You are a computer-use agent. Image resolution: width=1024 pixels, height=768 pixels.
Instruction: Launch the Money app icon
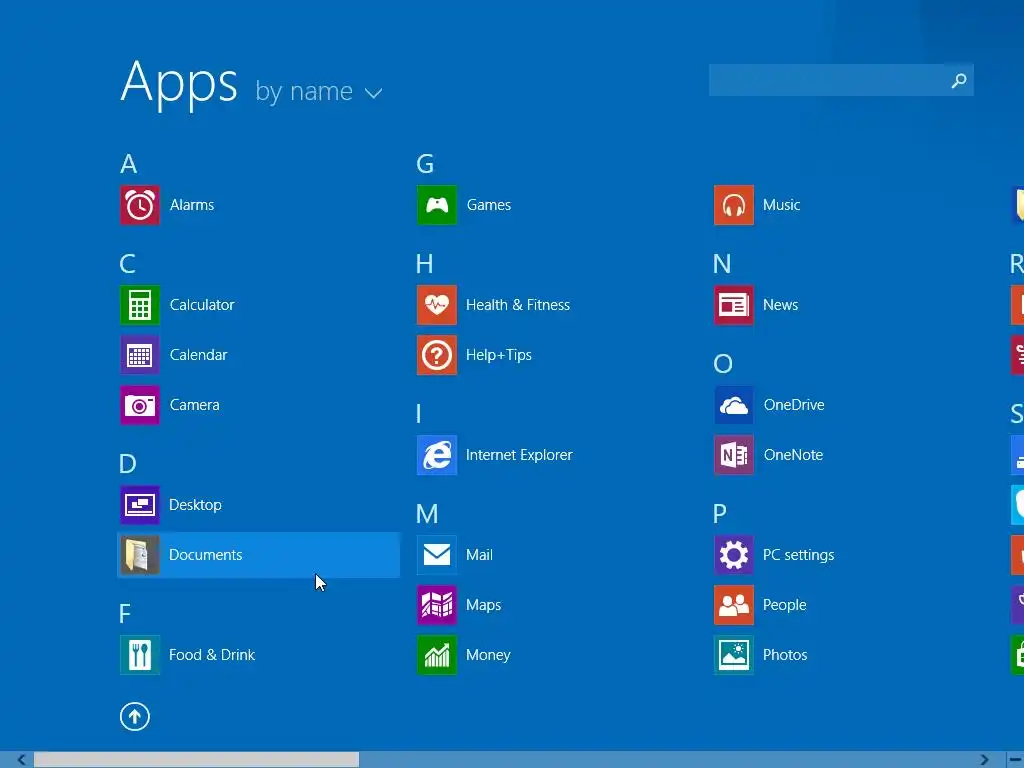tap(437, 655)
